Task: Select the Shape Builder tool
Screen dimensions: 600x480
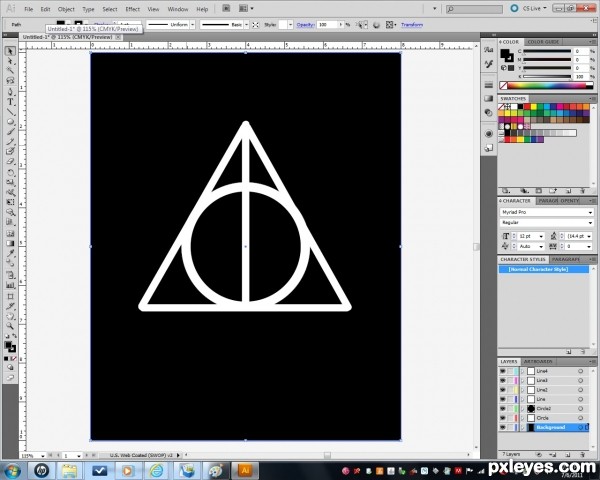Action: click(x=10, y=212)
